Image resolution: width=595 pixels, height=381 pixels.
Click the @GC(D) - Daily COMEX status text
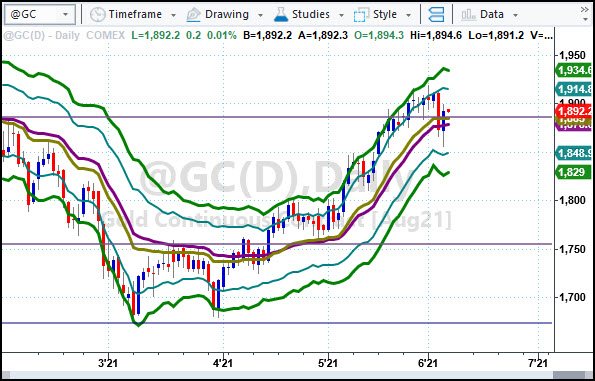(64, 36)
